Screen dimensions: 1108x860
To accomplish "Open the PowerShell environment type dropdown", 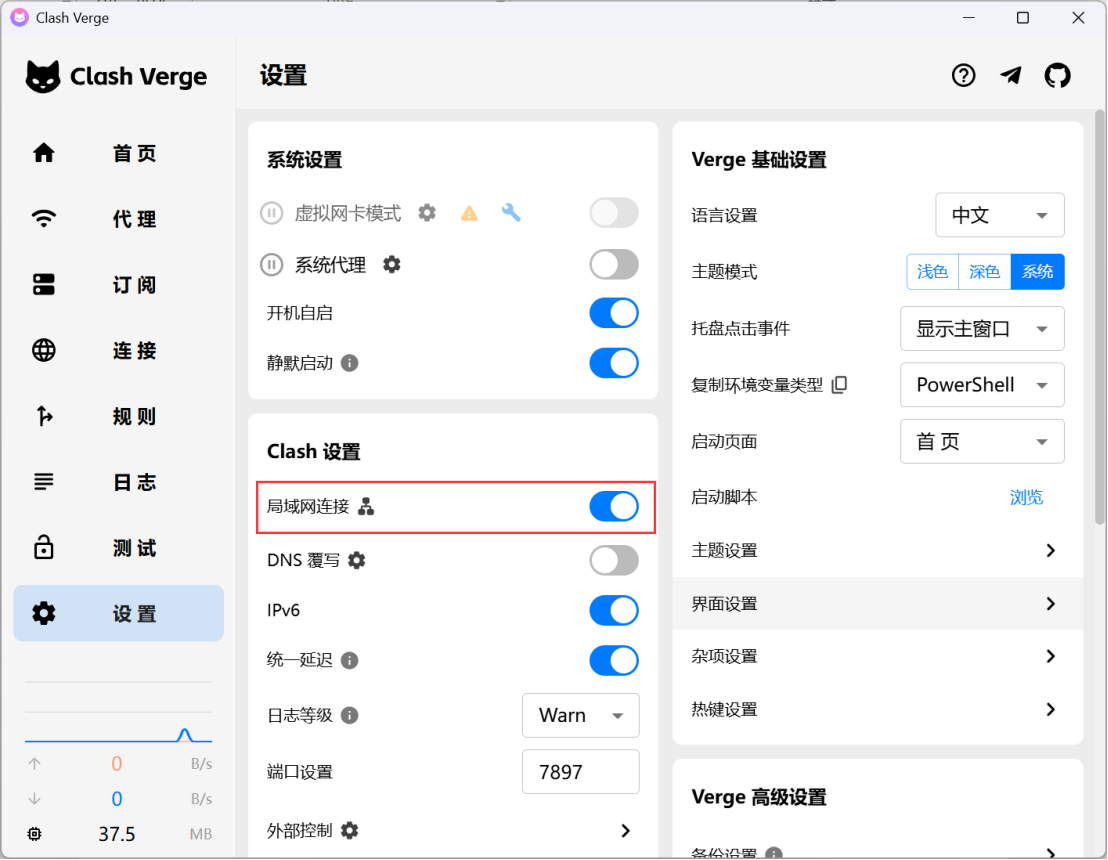I will (x=982, y=384).
